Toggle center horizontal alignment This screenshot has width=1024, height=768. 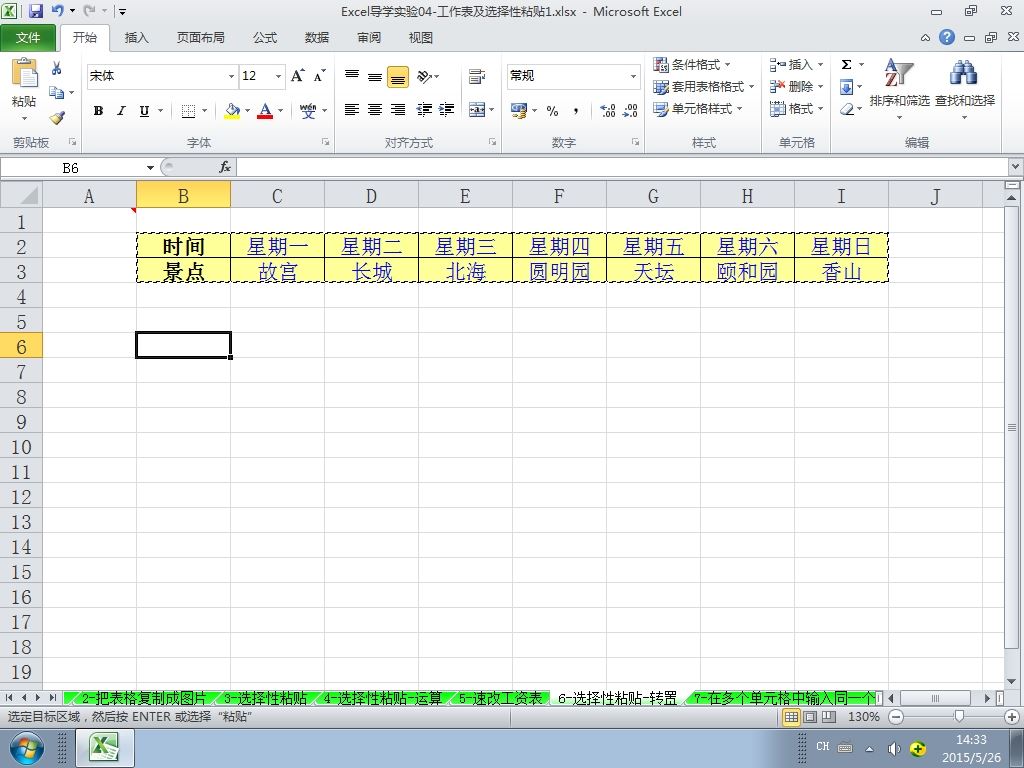375,110
